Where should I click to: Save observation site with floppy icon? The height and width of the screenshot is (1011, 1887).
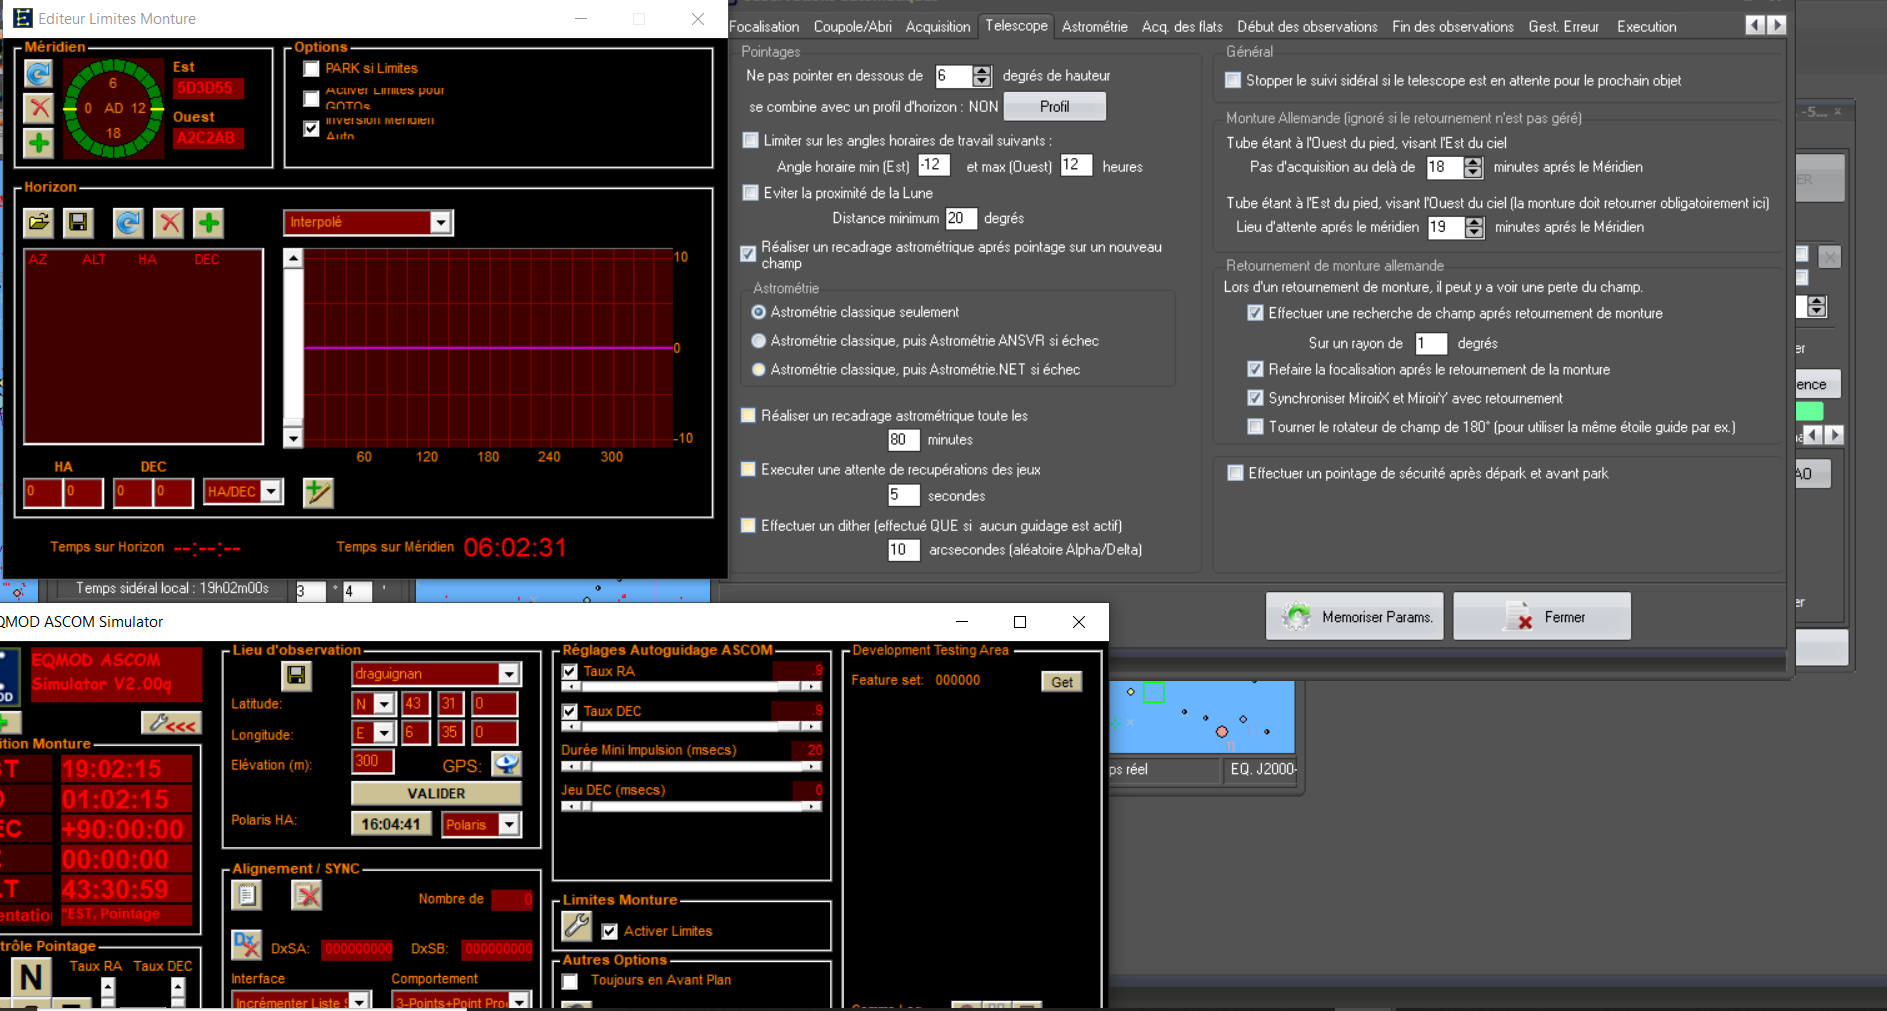[296, 676]
